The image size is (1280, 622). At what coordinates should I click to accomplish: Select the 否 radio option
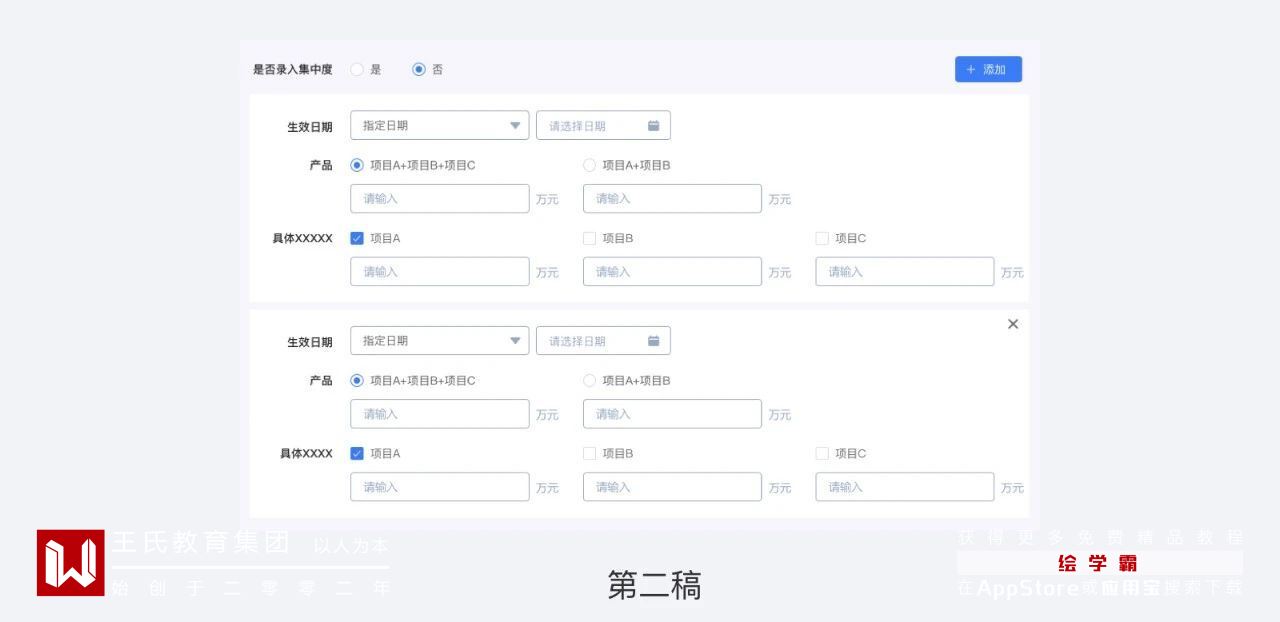tap(419, 70)
